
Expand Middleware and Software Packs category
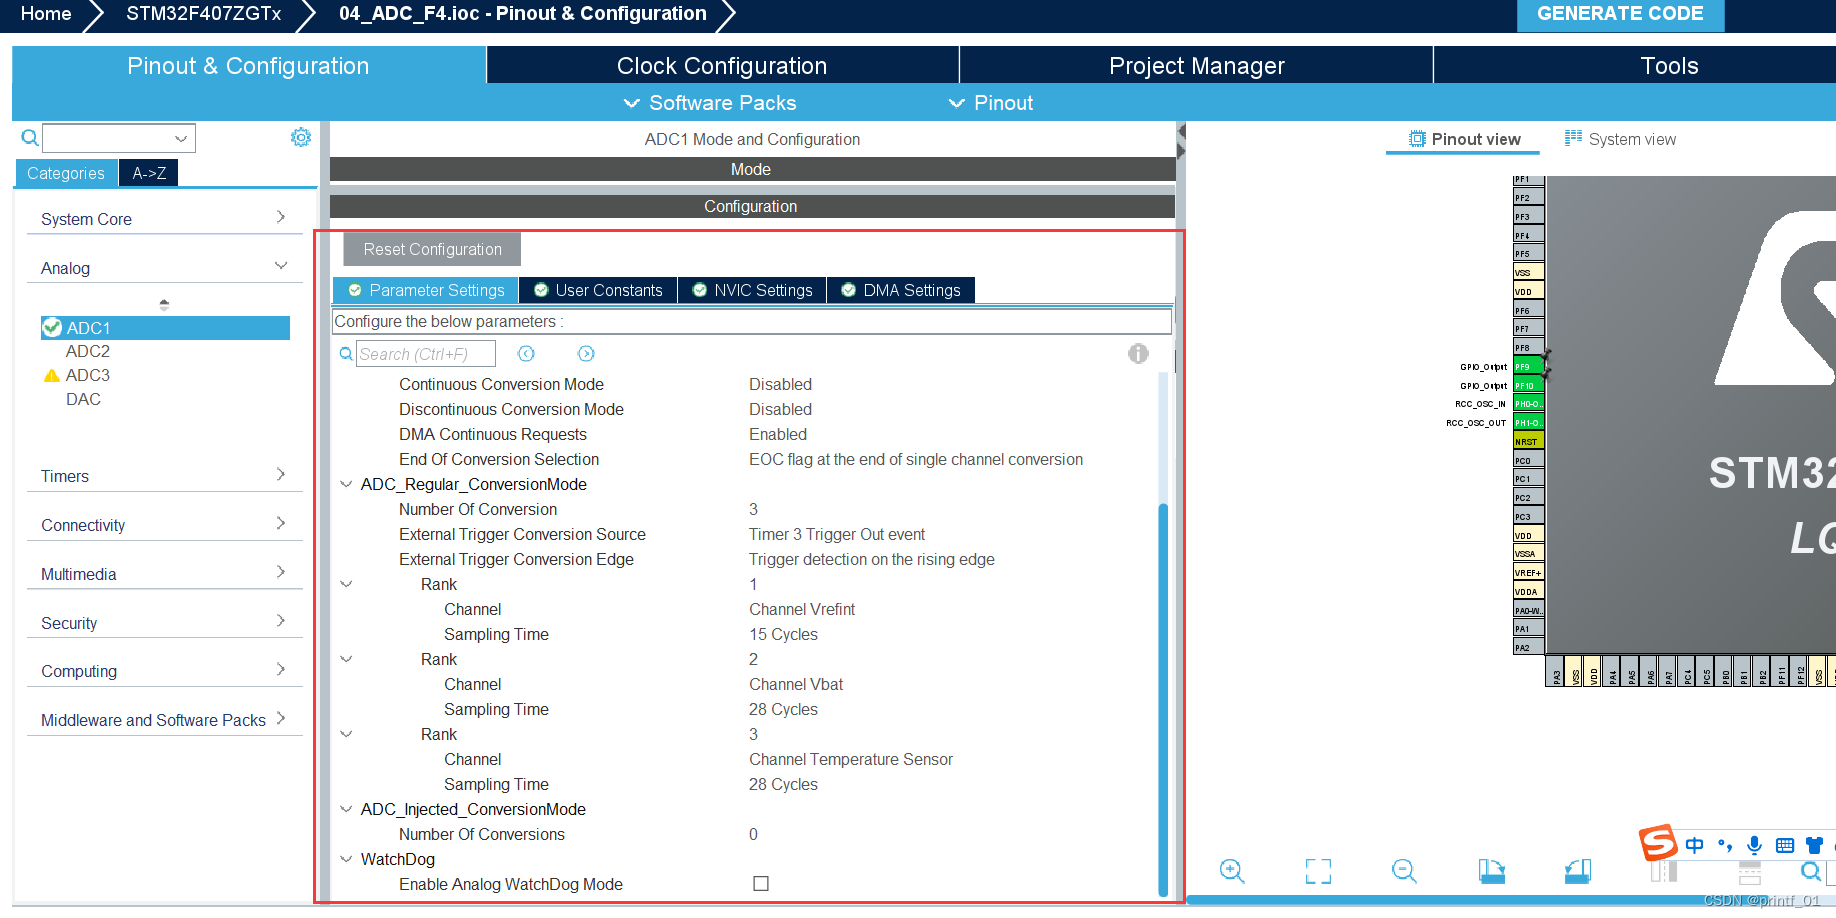164,720
